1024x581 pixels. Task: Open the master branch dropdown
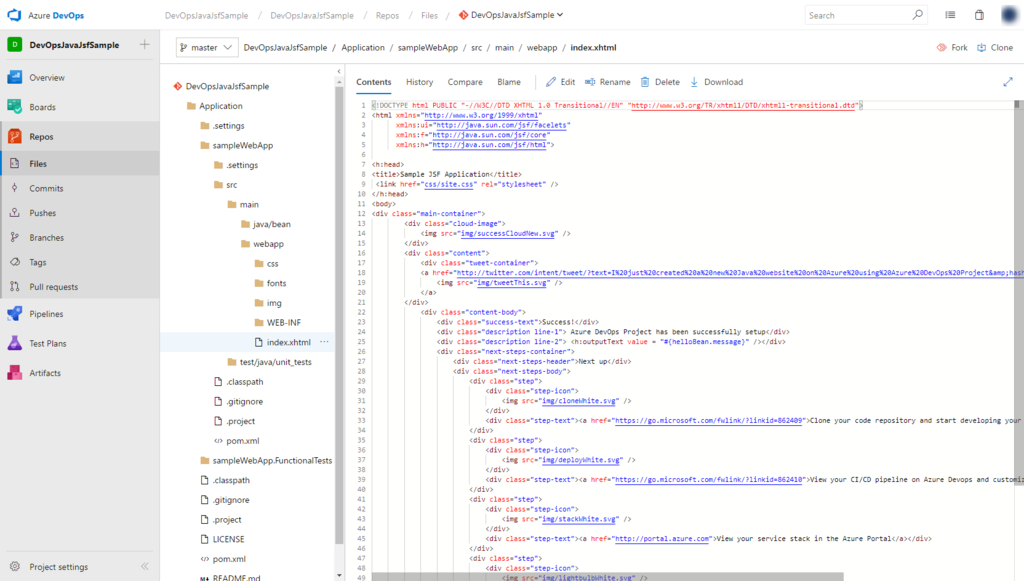pyautogui.click(x=207, y=48)
